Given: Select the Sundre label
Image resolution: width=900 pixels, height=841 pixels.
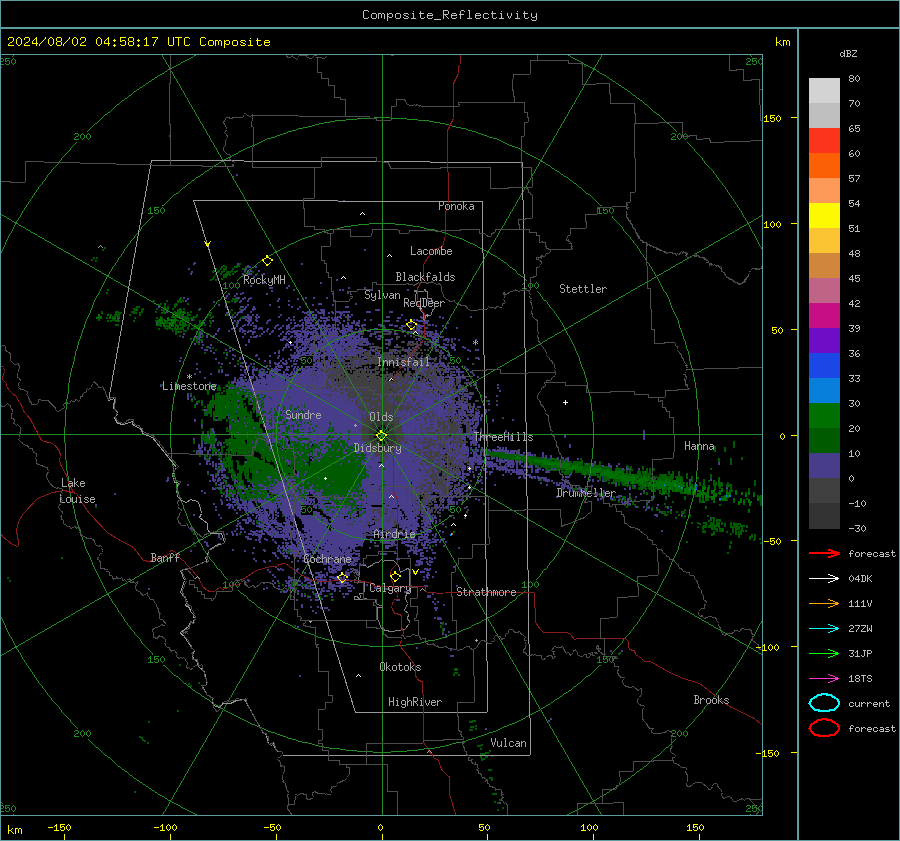Looking at the screenshot, I should tap(303, 414).
